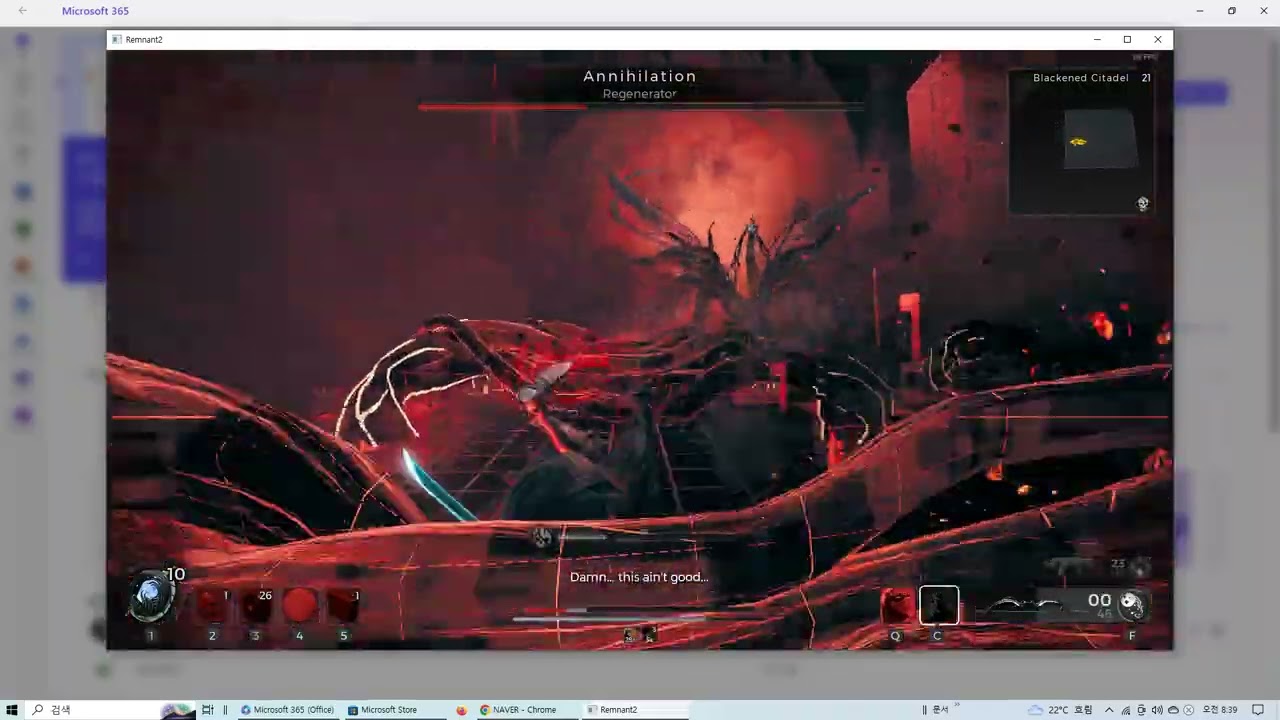The width and height of the screenshot is (1280, 720).
Task: Click the Remnant2 window title icon
Action: tap(117, 39)
